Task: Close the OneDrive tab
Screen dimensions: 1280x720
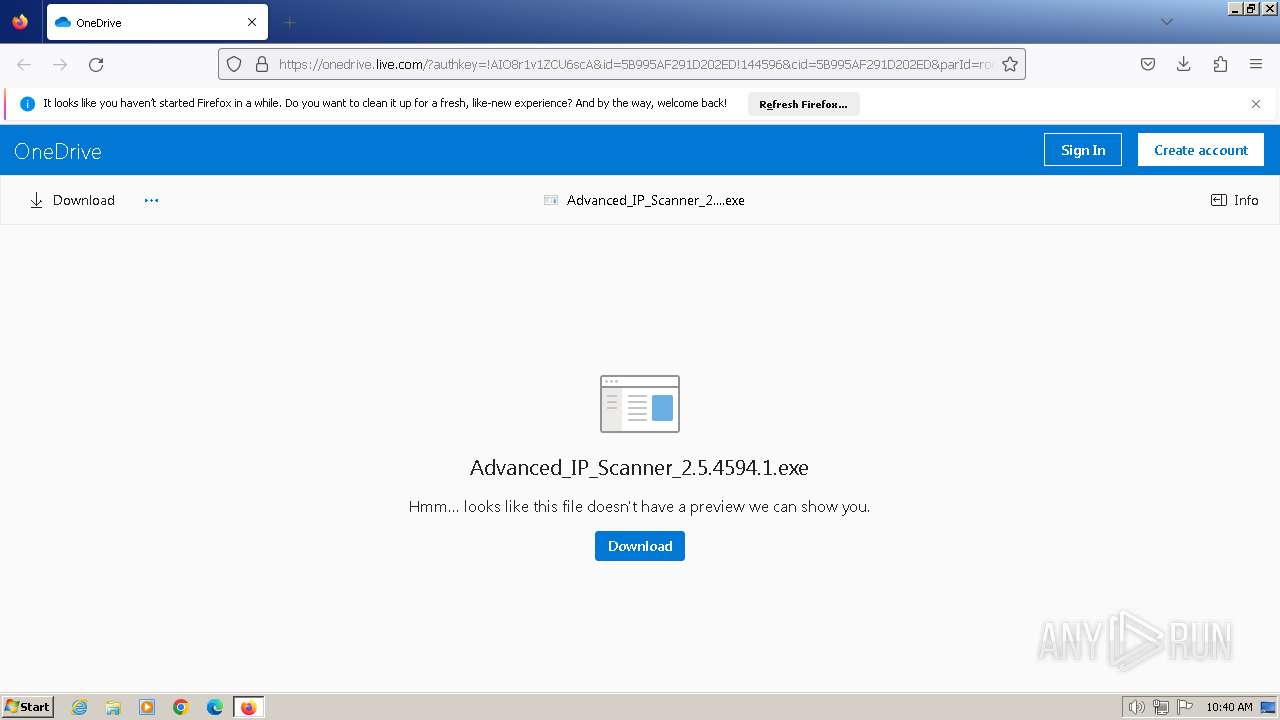Action: (252, 22)
